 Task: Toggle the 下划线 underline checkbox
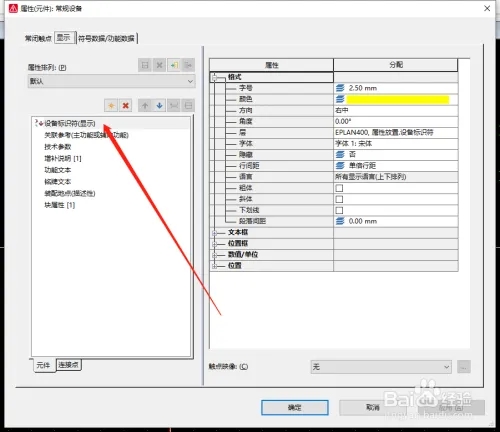tap(339, 210)
